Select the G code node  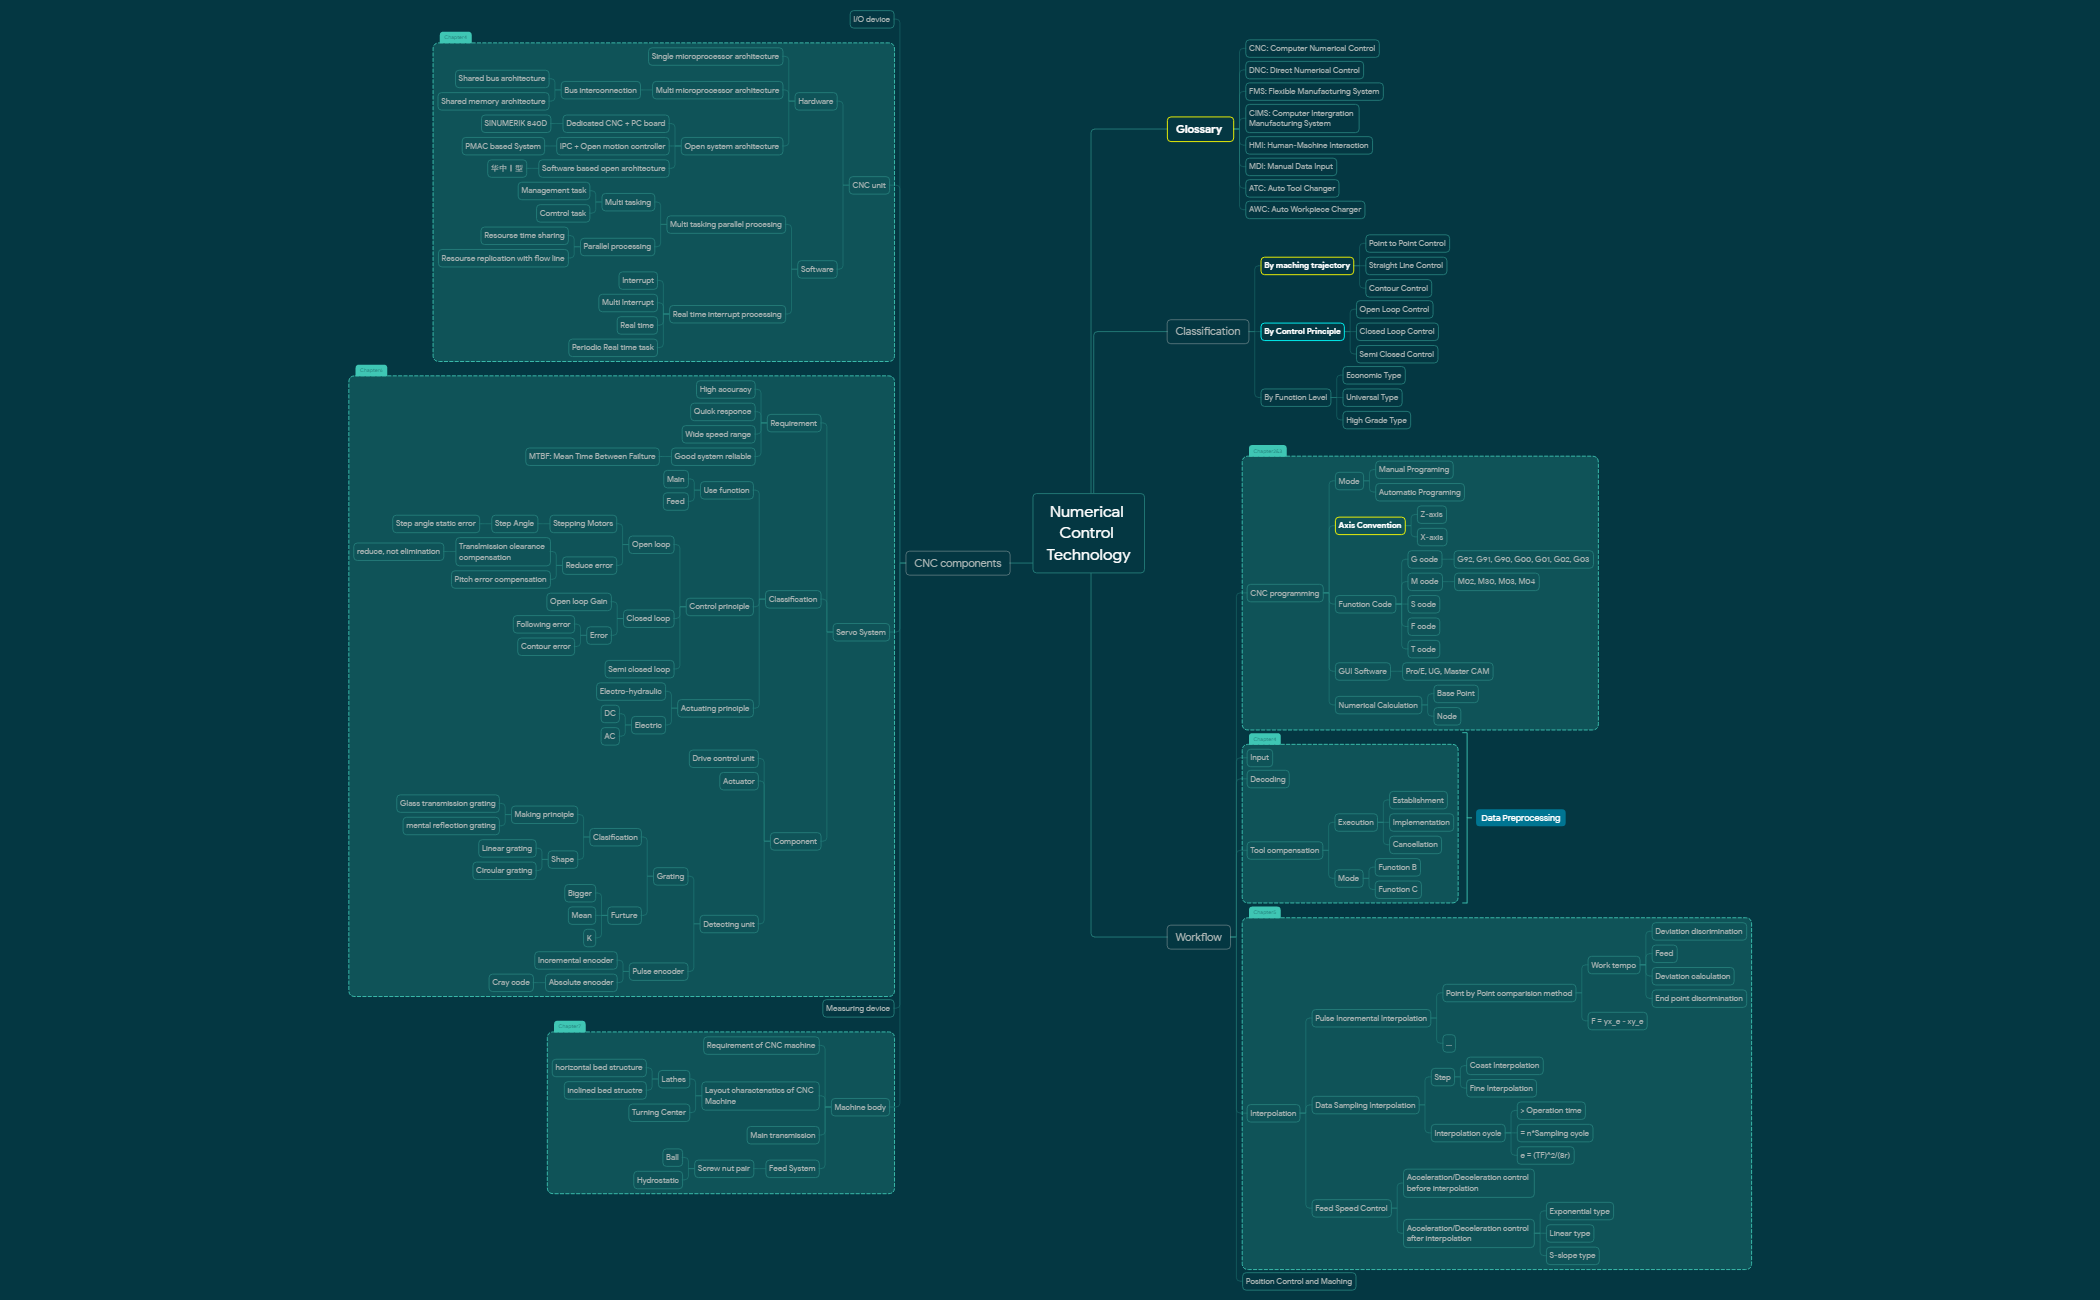[x=1423, y=559]
